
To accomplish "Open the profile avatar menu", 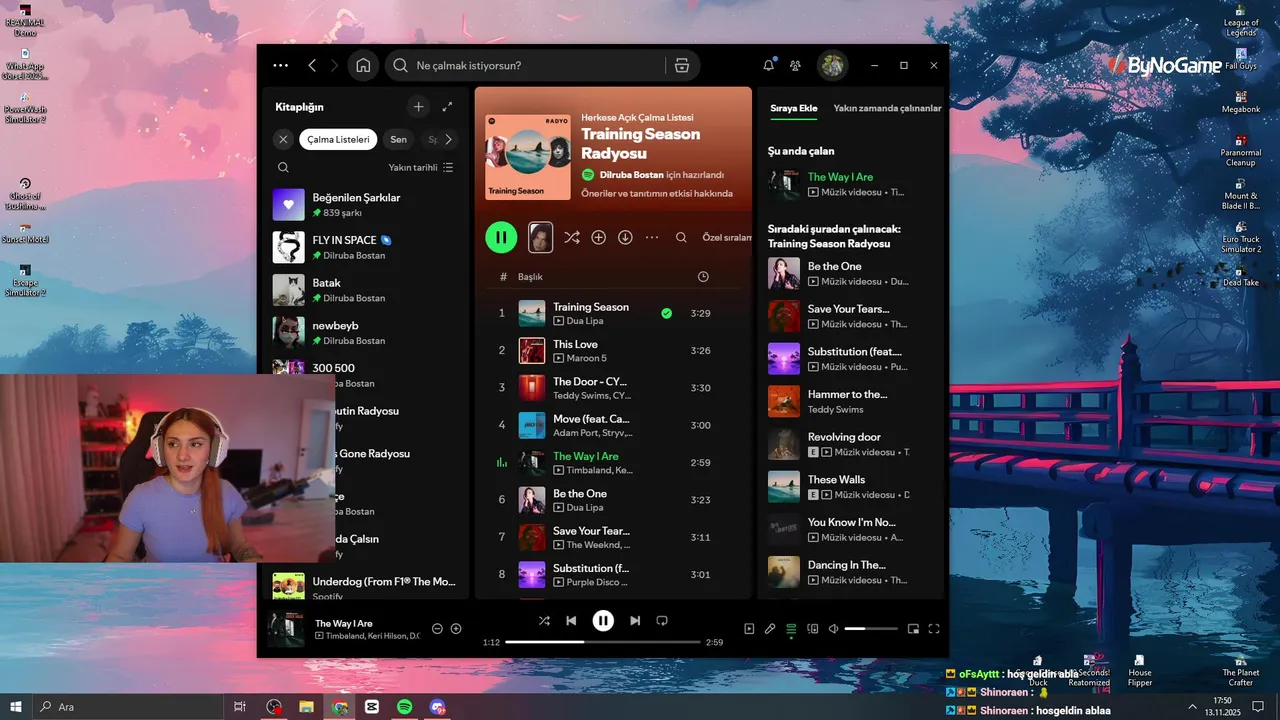I will click(x=832, y=65).
